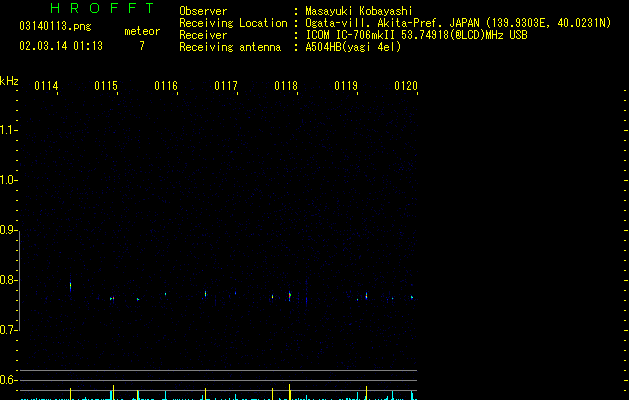This screenshot has height=400, width=629.
Task: Click the Observer label
Action: coord(203,11)
